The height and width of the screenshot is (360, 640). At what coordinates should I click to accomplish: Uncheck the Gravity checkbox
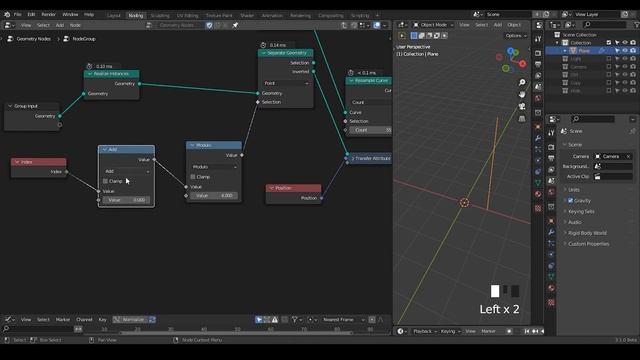(x=571, y=200)
